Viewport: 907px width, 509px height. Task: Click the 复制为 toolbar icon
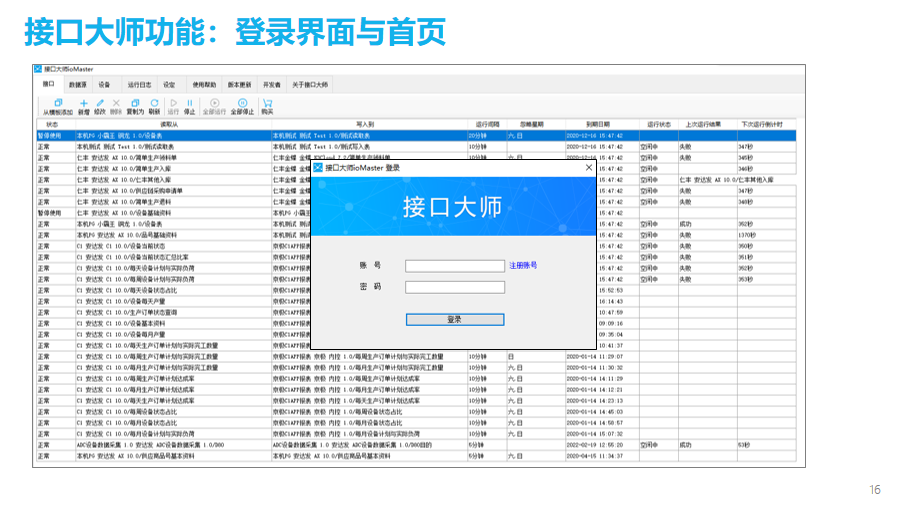click(x=135, y=103)
